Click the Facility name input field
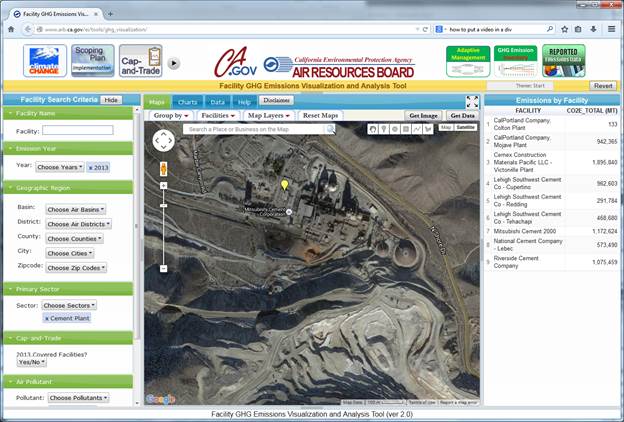The width and height of the screenshot is (624, 422). (x=77, y=131)
